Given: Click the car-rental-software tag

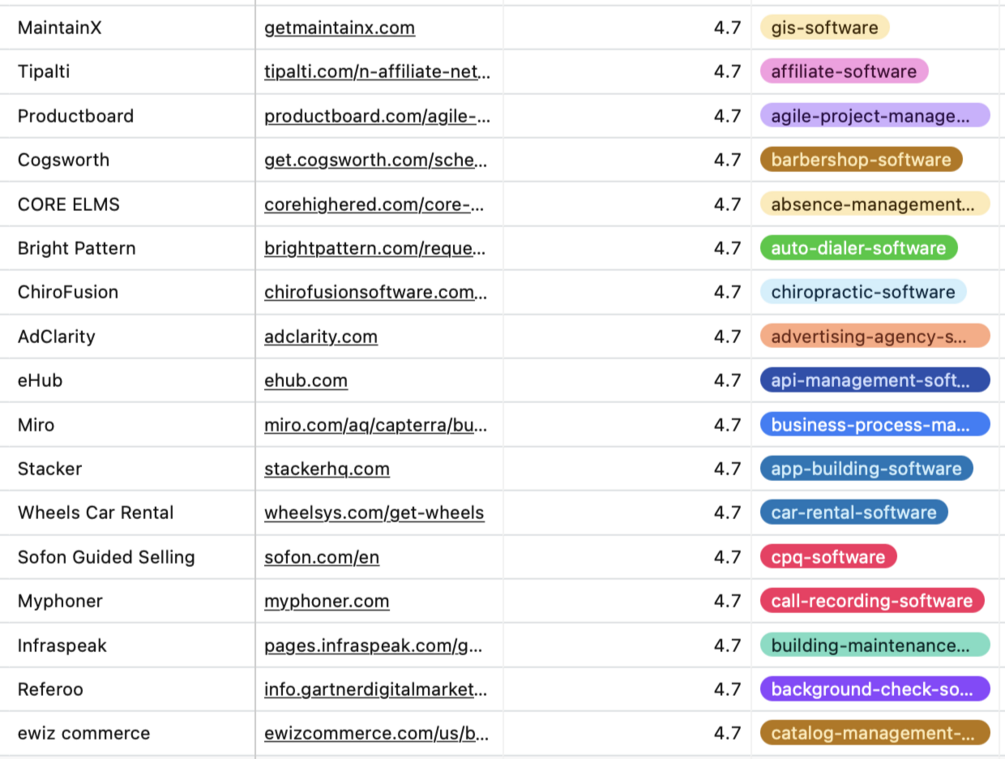Looking at the screenshot, I should 854,512.
